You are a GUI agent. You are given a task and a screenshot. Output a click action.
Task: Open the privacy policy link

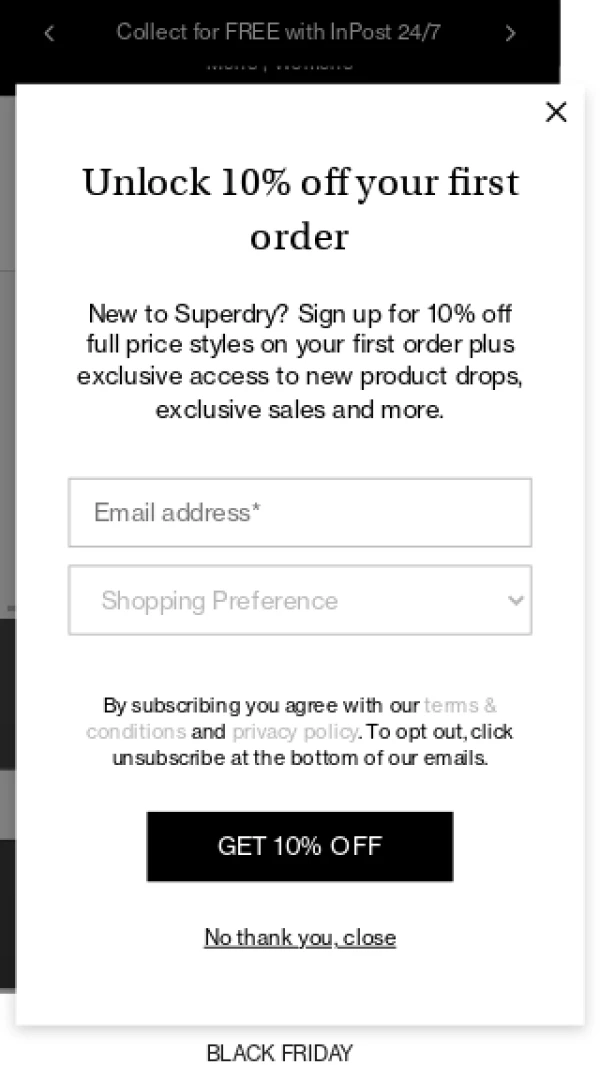(x=294, y=731)
